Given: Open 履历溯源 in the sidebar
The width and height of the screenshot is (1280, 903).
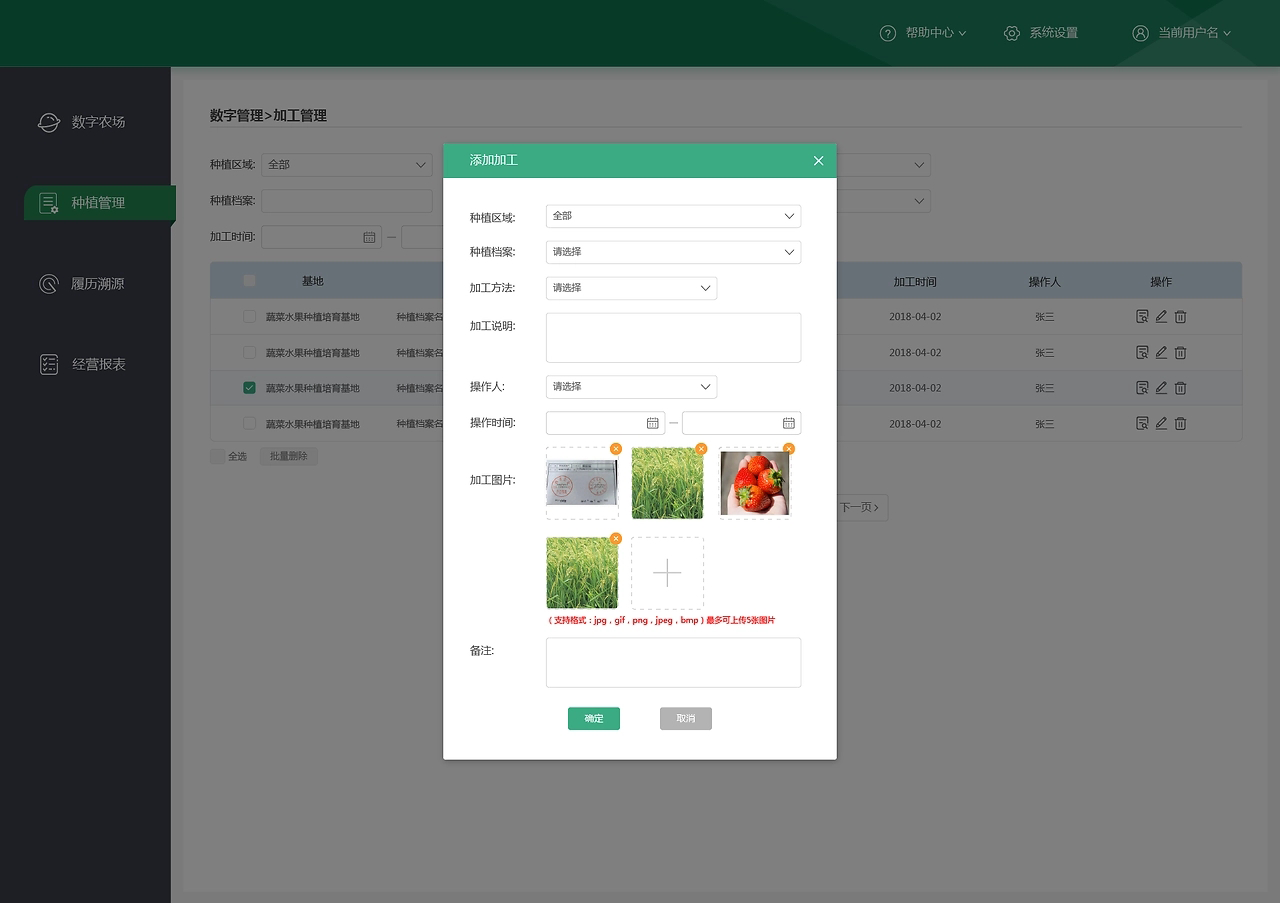Looking at the screenshot, I should coord(97,284).
